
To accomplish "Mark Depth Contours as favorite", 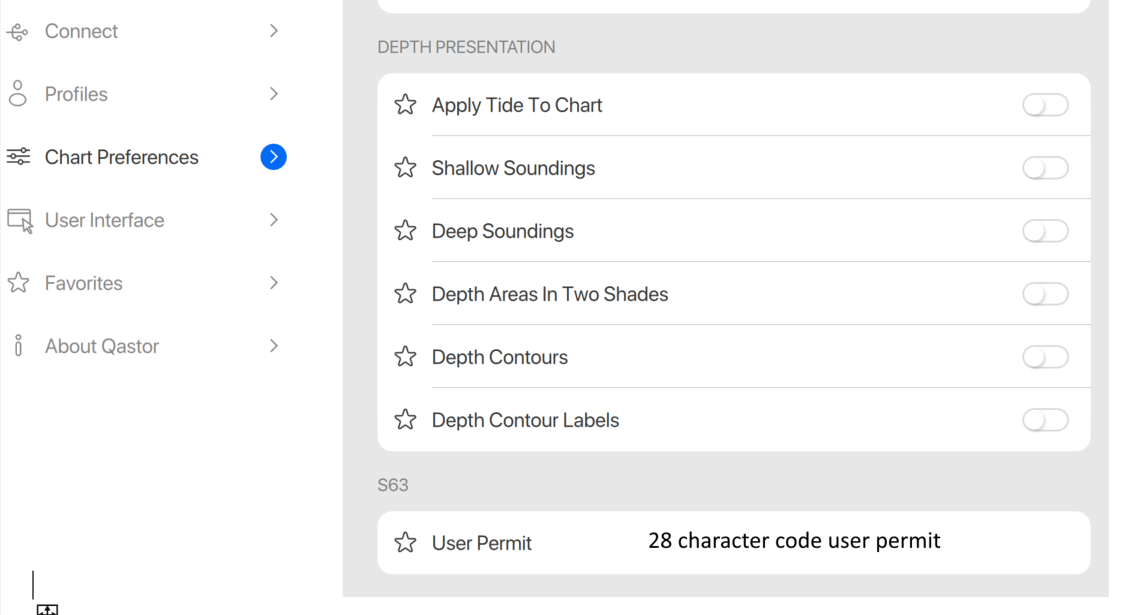I will coord(405,357).
